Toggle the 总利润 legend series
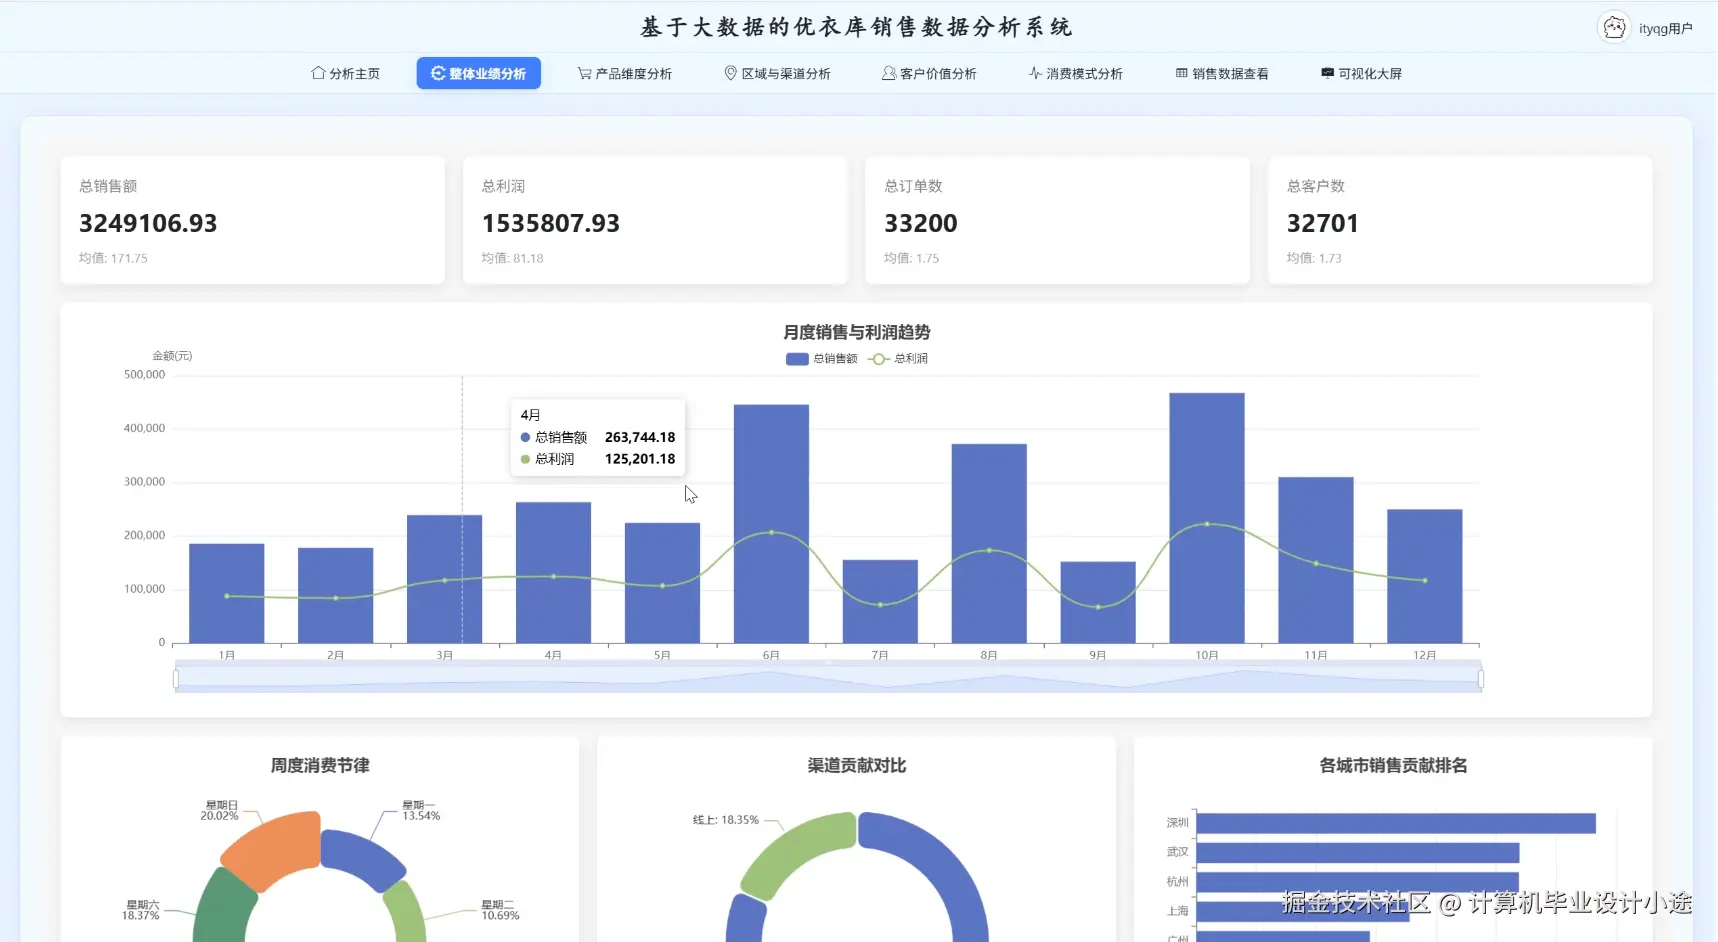 pos(898,359)
